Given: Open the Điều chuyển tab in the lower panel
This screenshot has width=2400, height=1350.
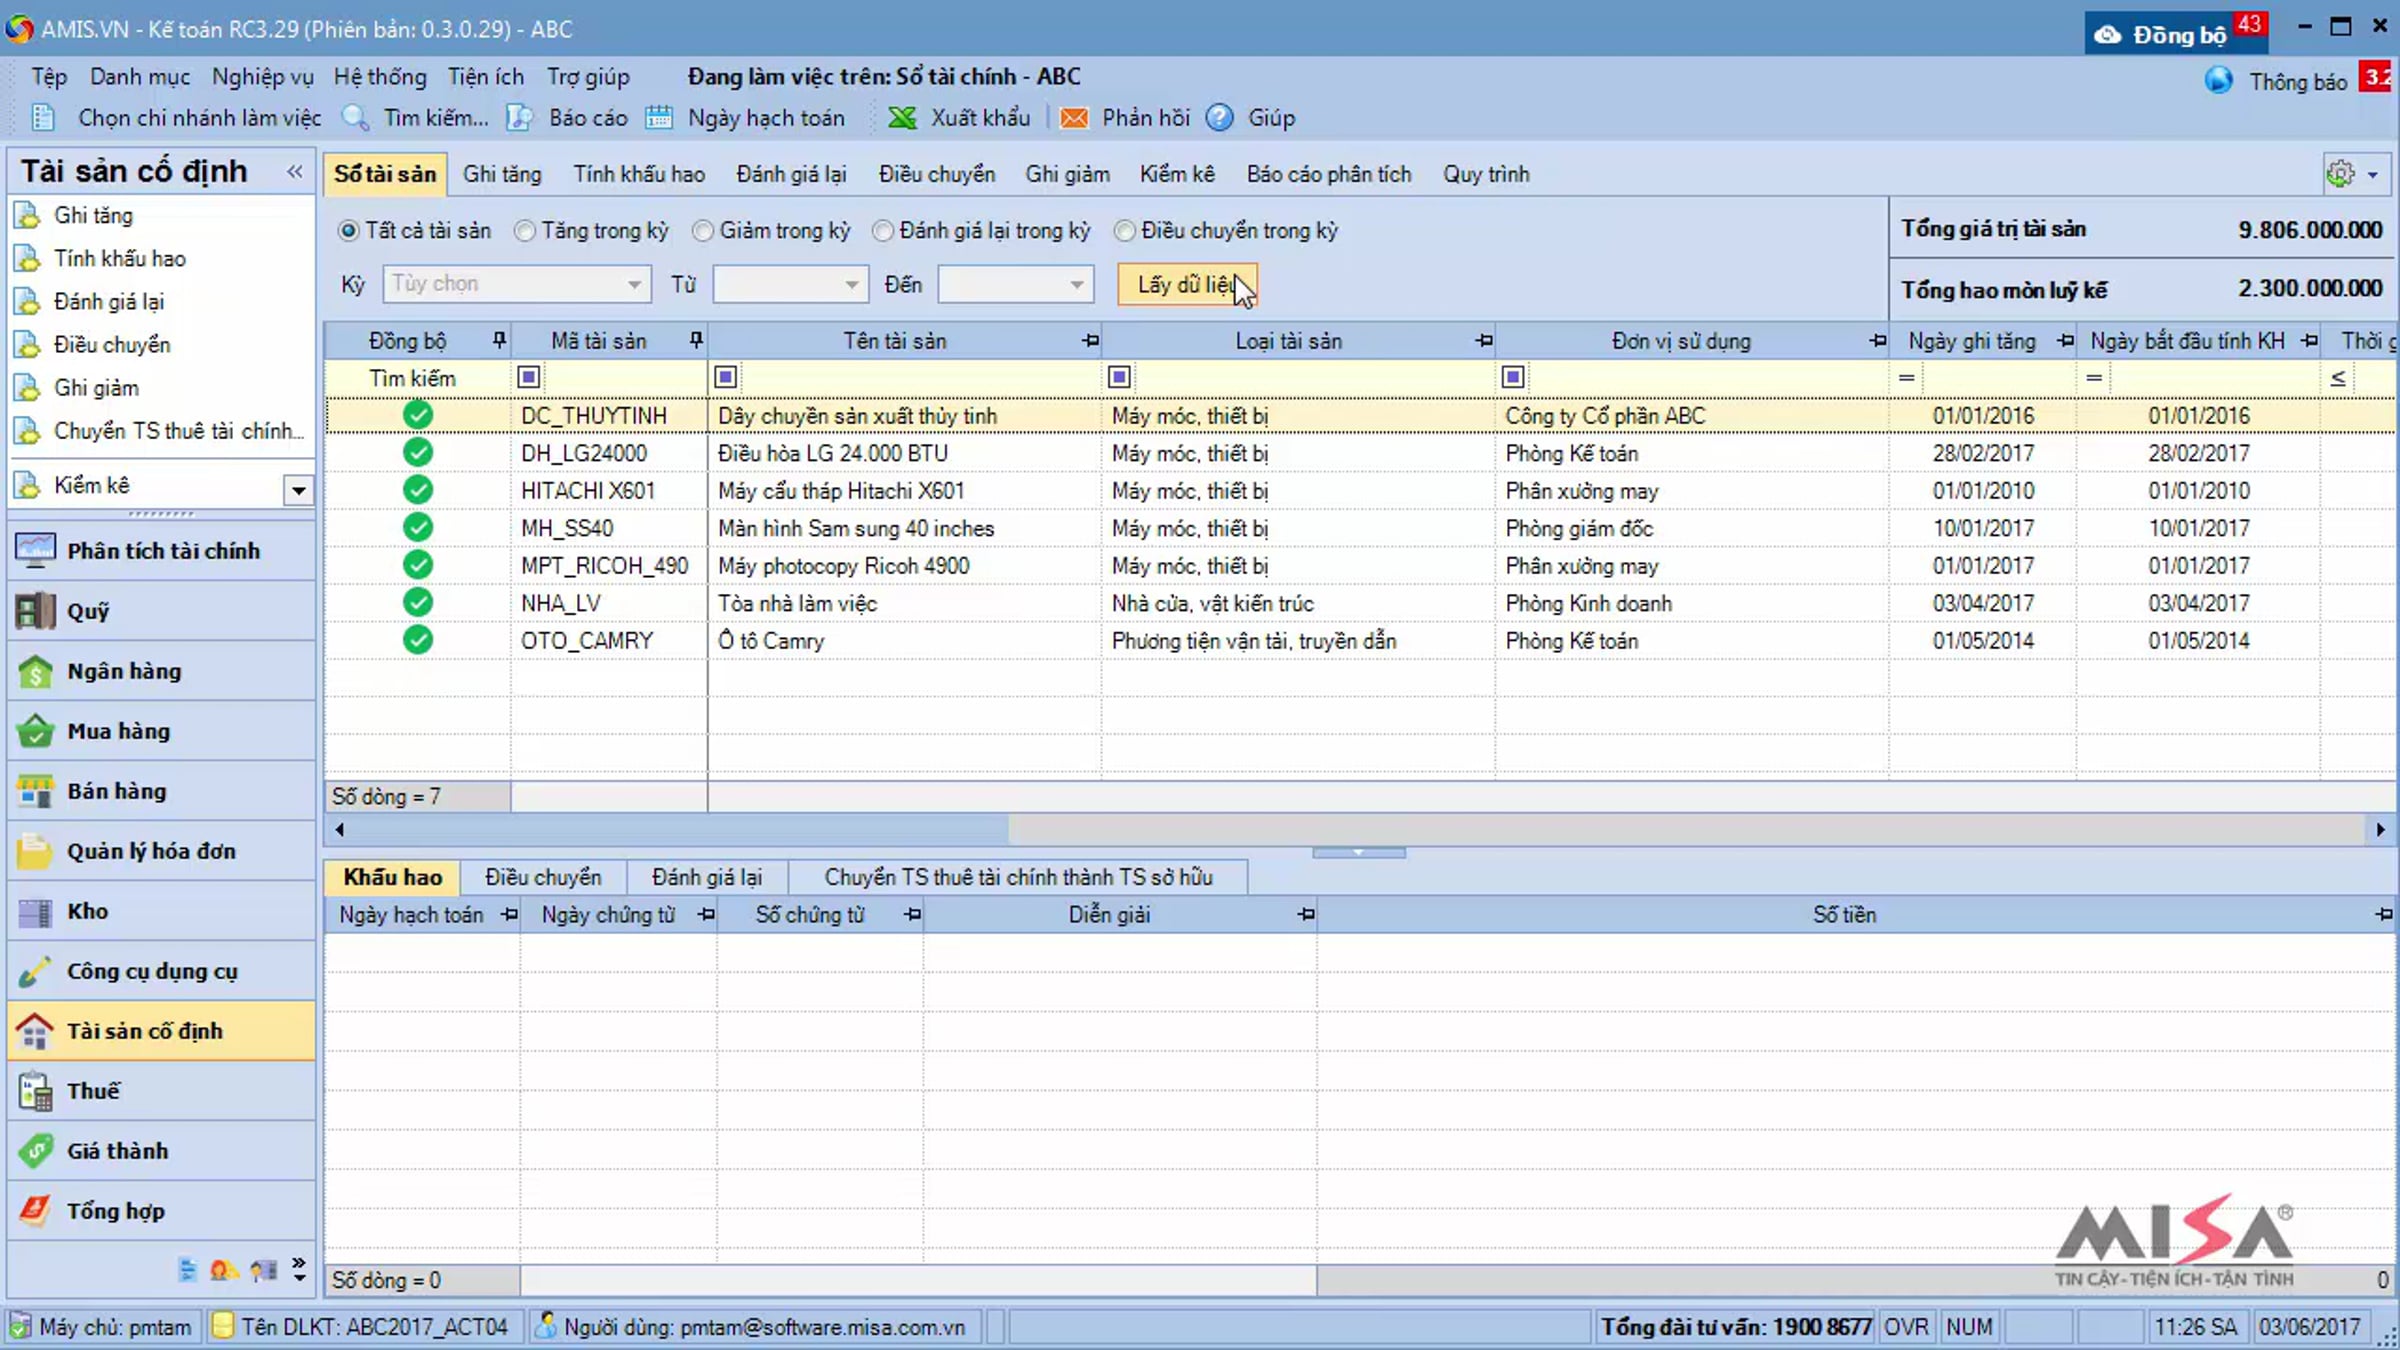Looking at the screenshot, I should pyautogui.click(x=543, y=877).
